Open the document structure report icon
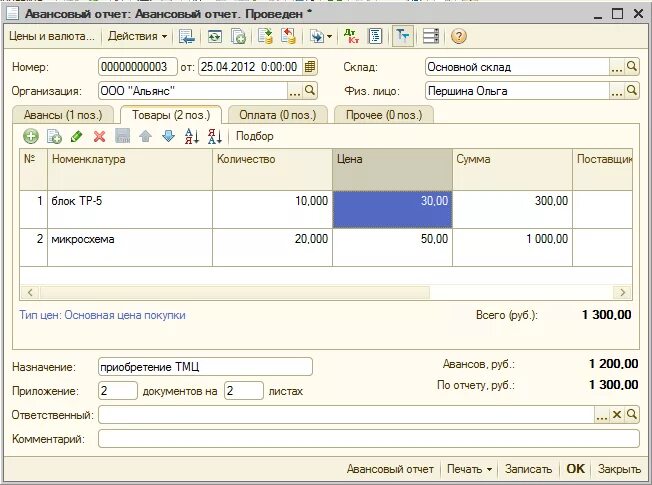Screen dimensions: 652x485 coord(375,36)
